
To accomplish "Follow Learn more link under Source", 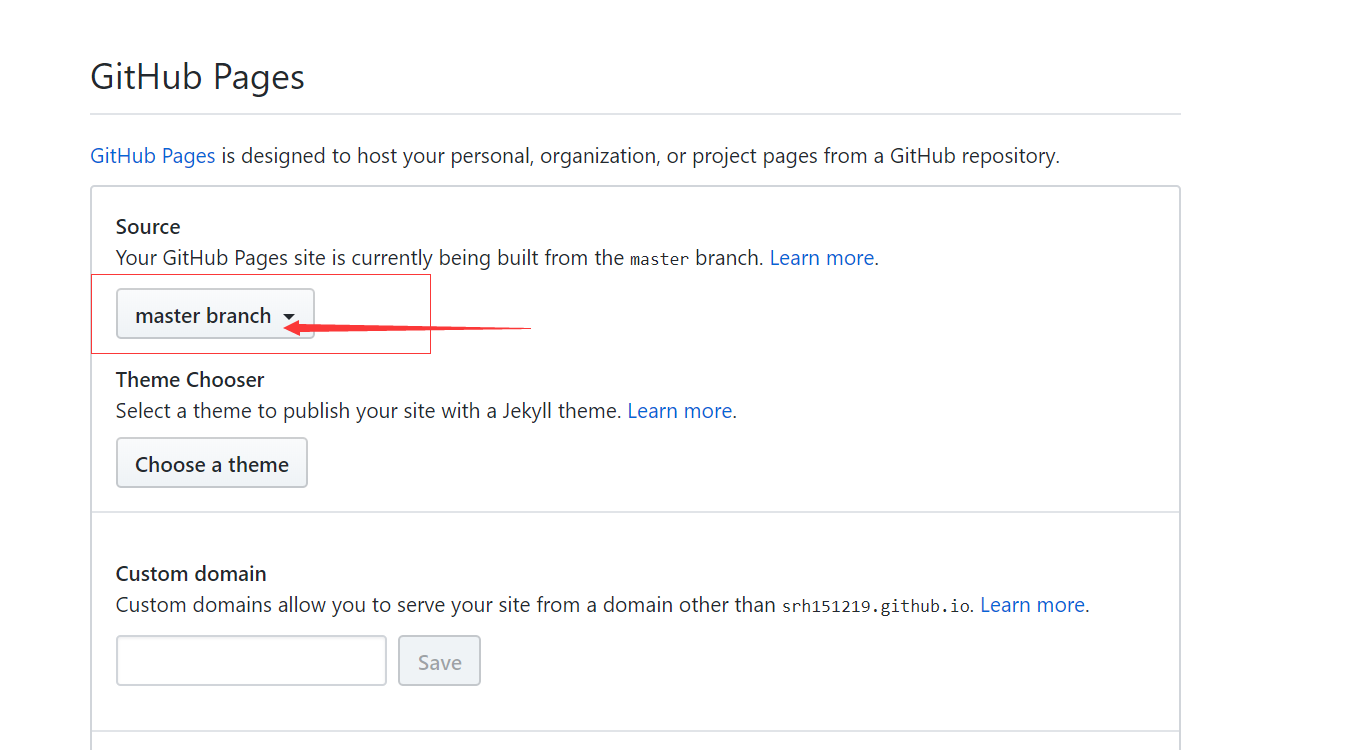I will click(x=822, y=258).
